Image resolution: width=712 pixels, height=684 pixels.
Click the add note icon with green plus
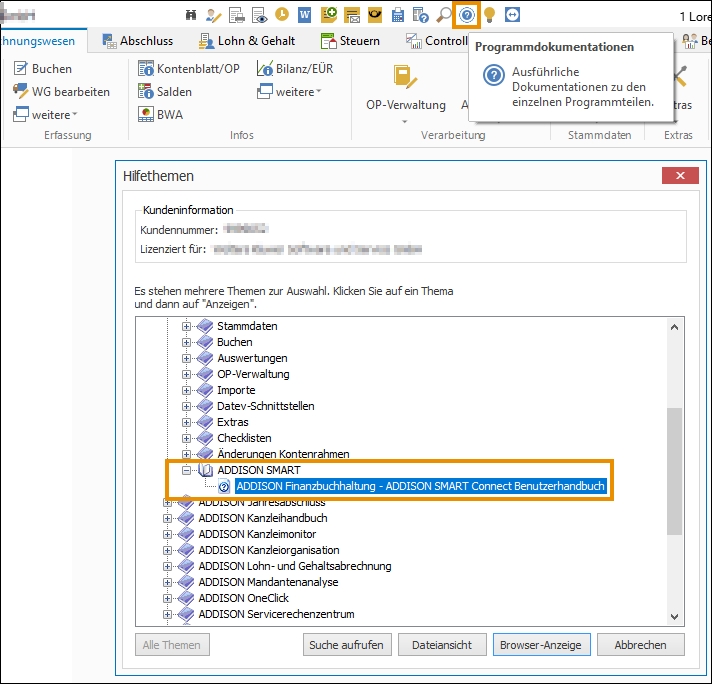click(x=329, y=15)
